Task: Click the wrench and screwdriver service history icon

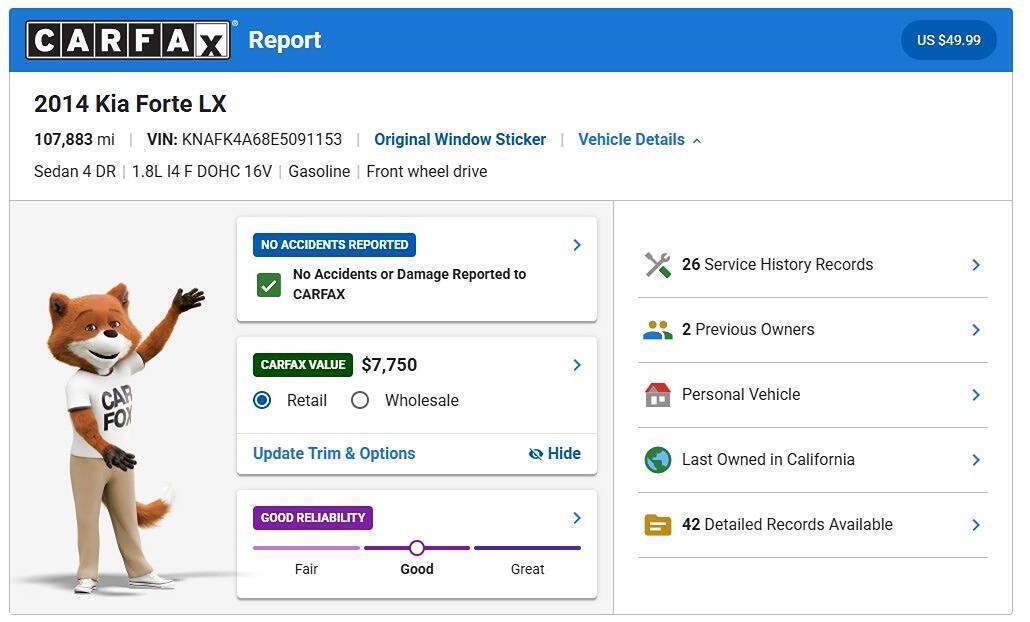Action: tap(658, 265)
